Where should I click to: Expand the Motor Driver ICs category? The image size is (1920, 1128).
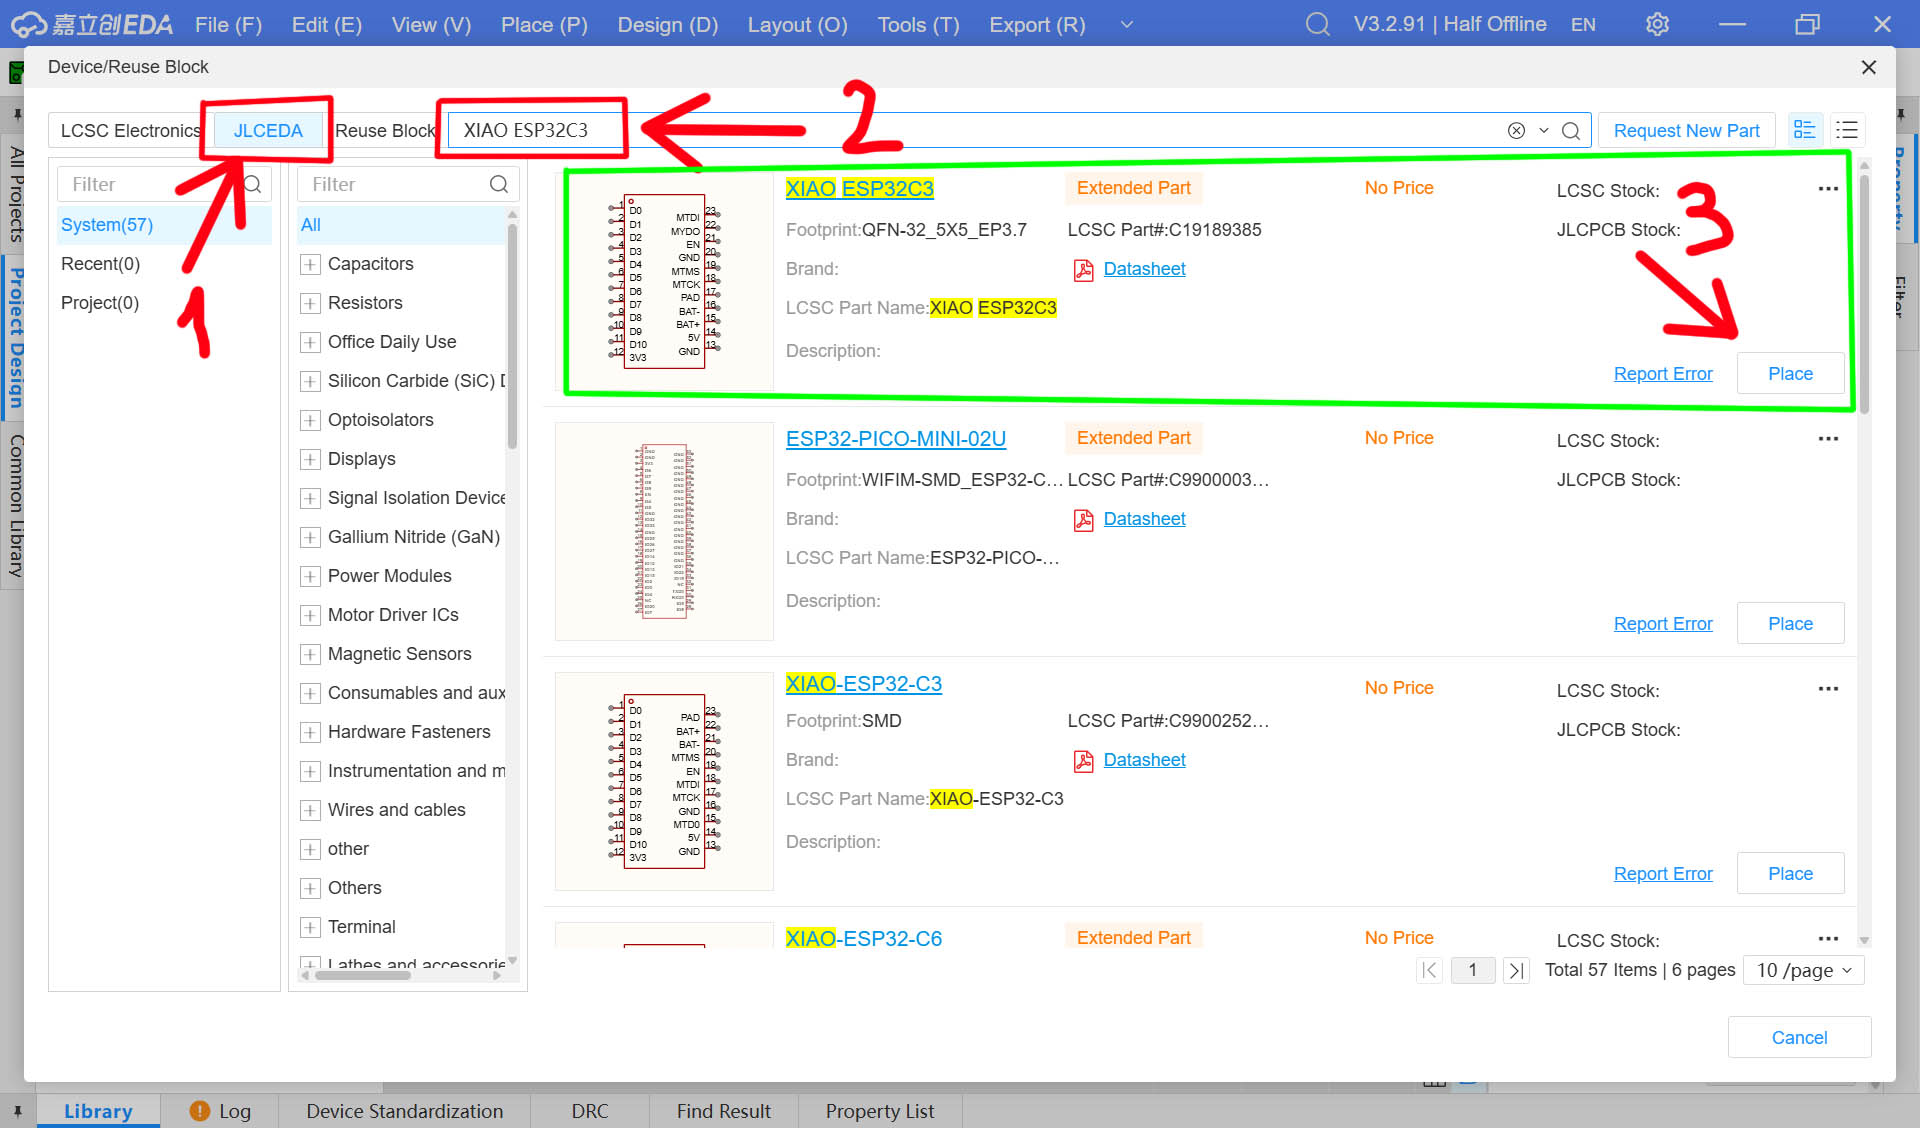310,615
